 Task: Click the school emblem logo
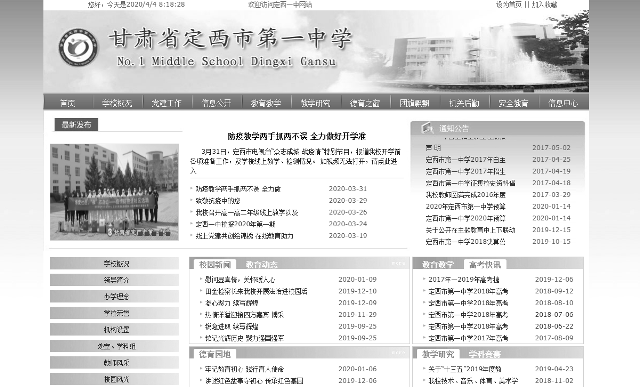[x=78, y=47]
